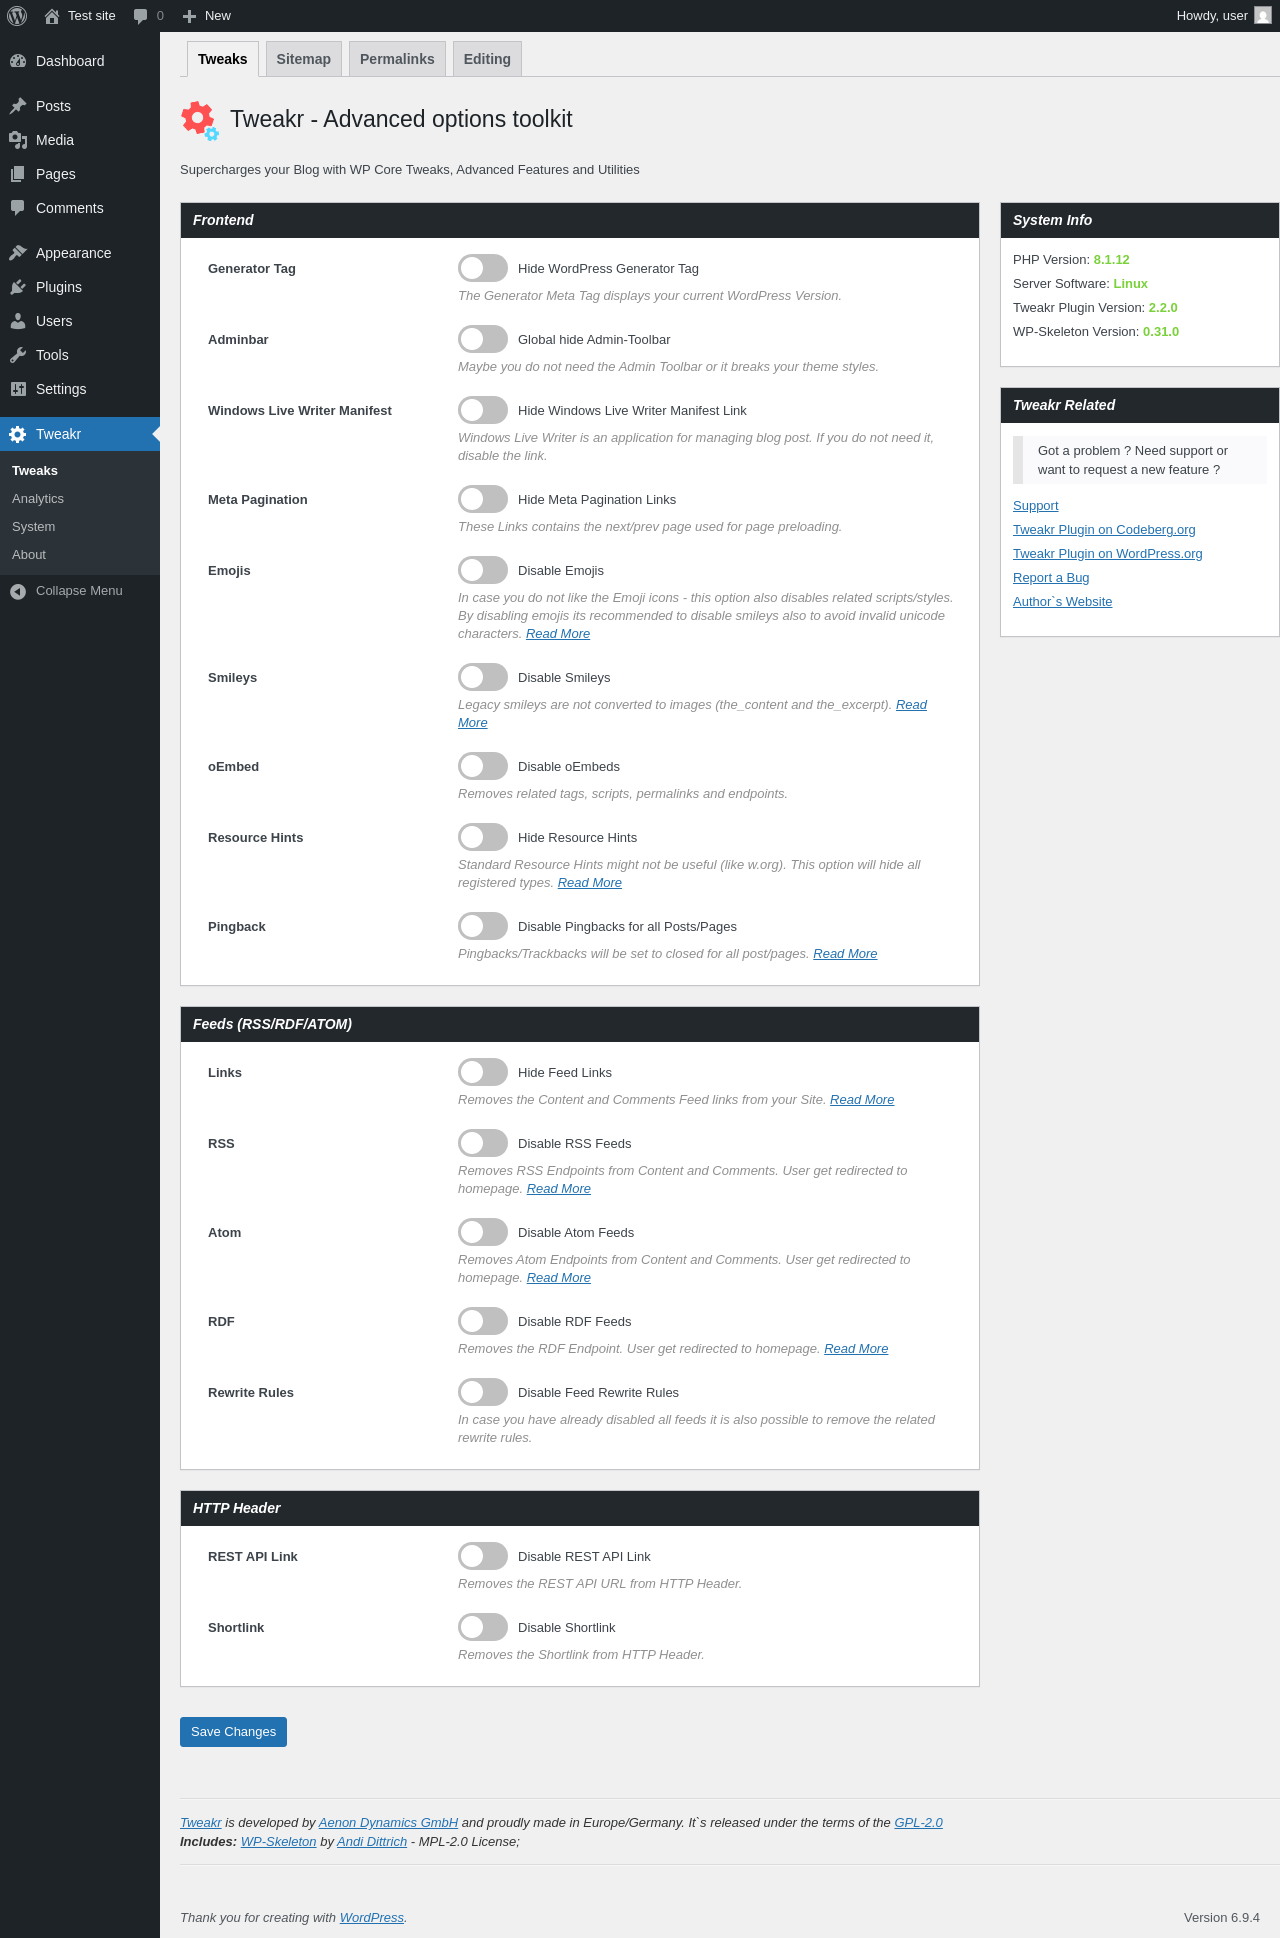Click the Plugins plug icon
Viewport: 1280px width, 1938px height.
[18, 287]
